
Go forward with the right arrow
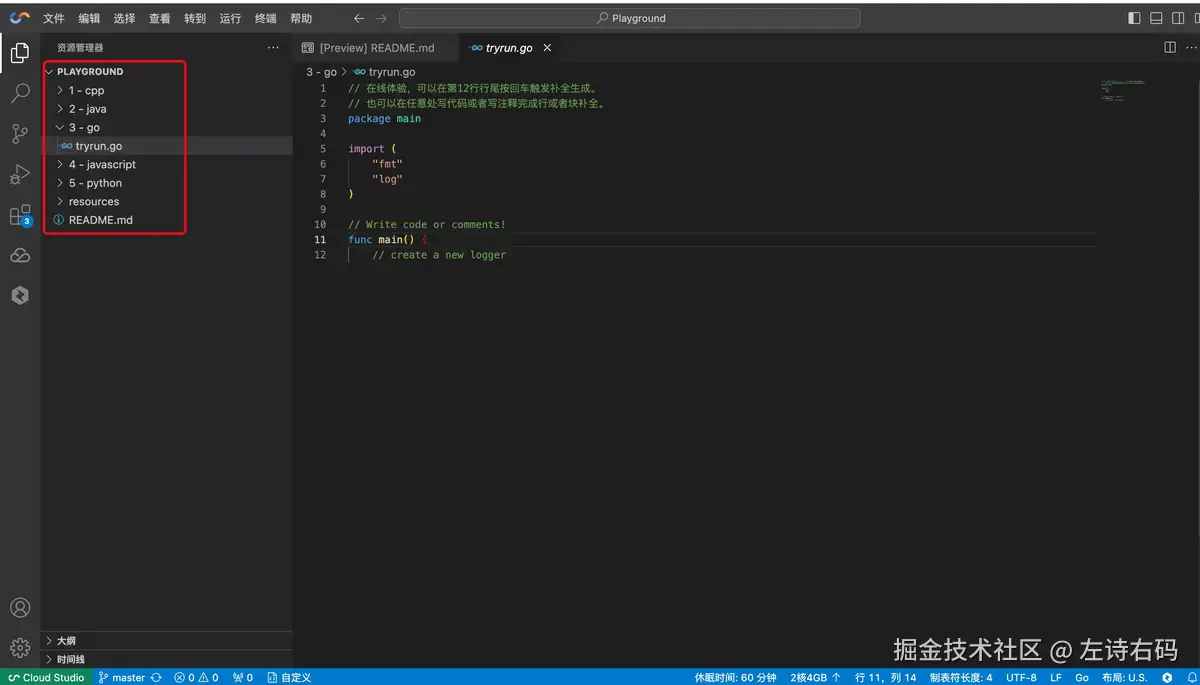pos(381,18)
